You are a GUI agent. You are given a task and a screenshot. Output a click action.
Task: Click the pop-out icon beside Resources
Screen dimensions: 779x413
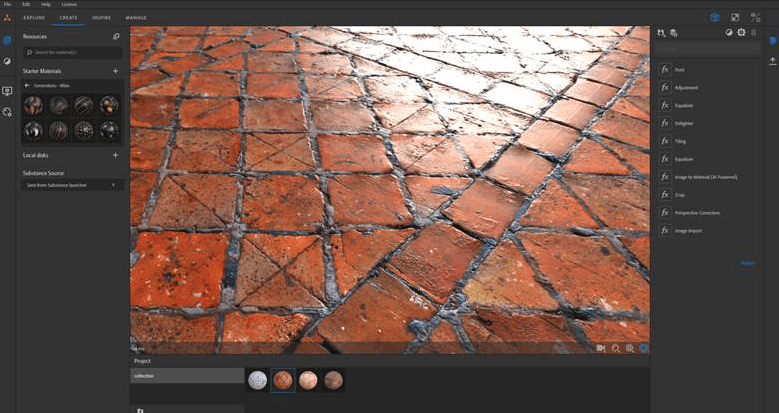[116, 36]
